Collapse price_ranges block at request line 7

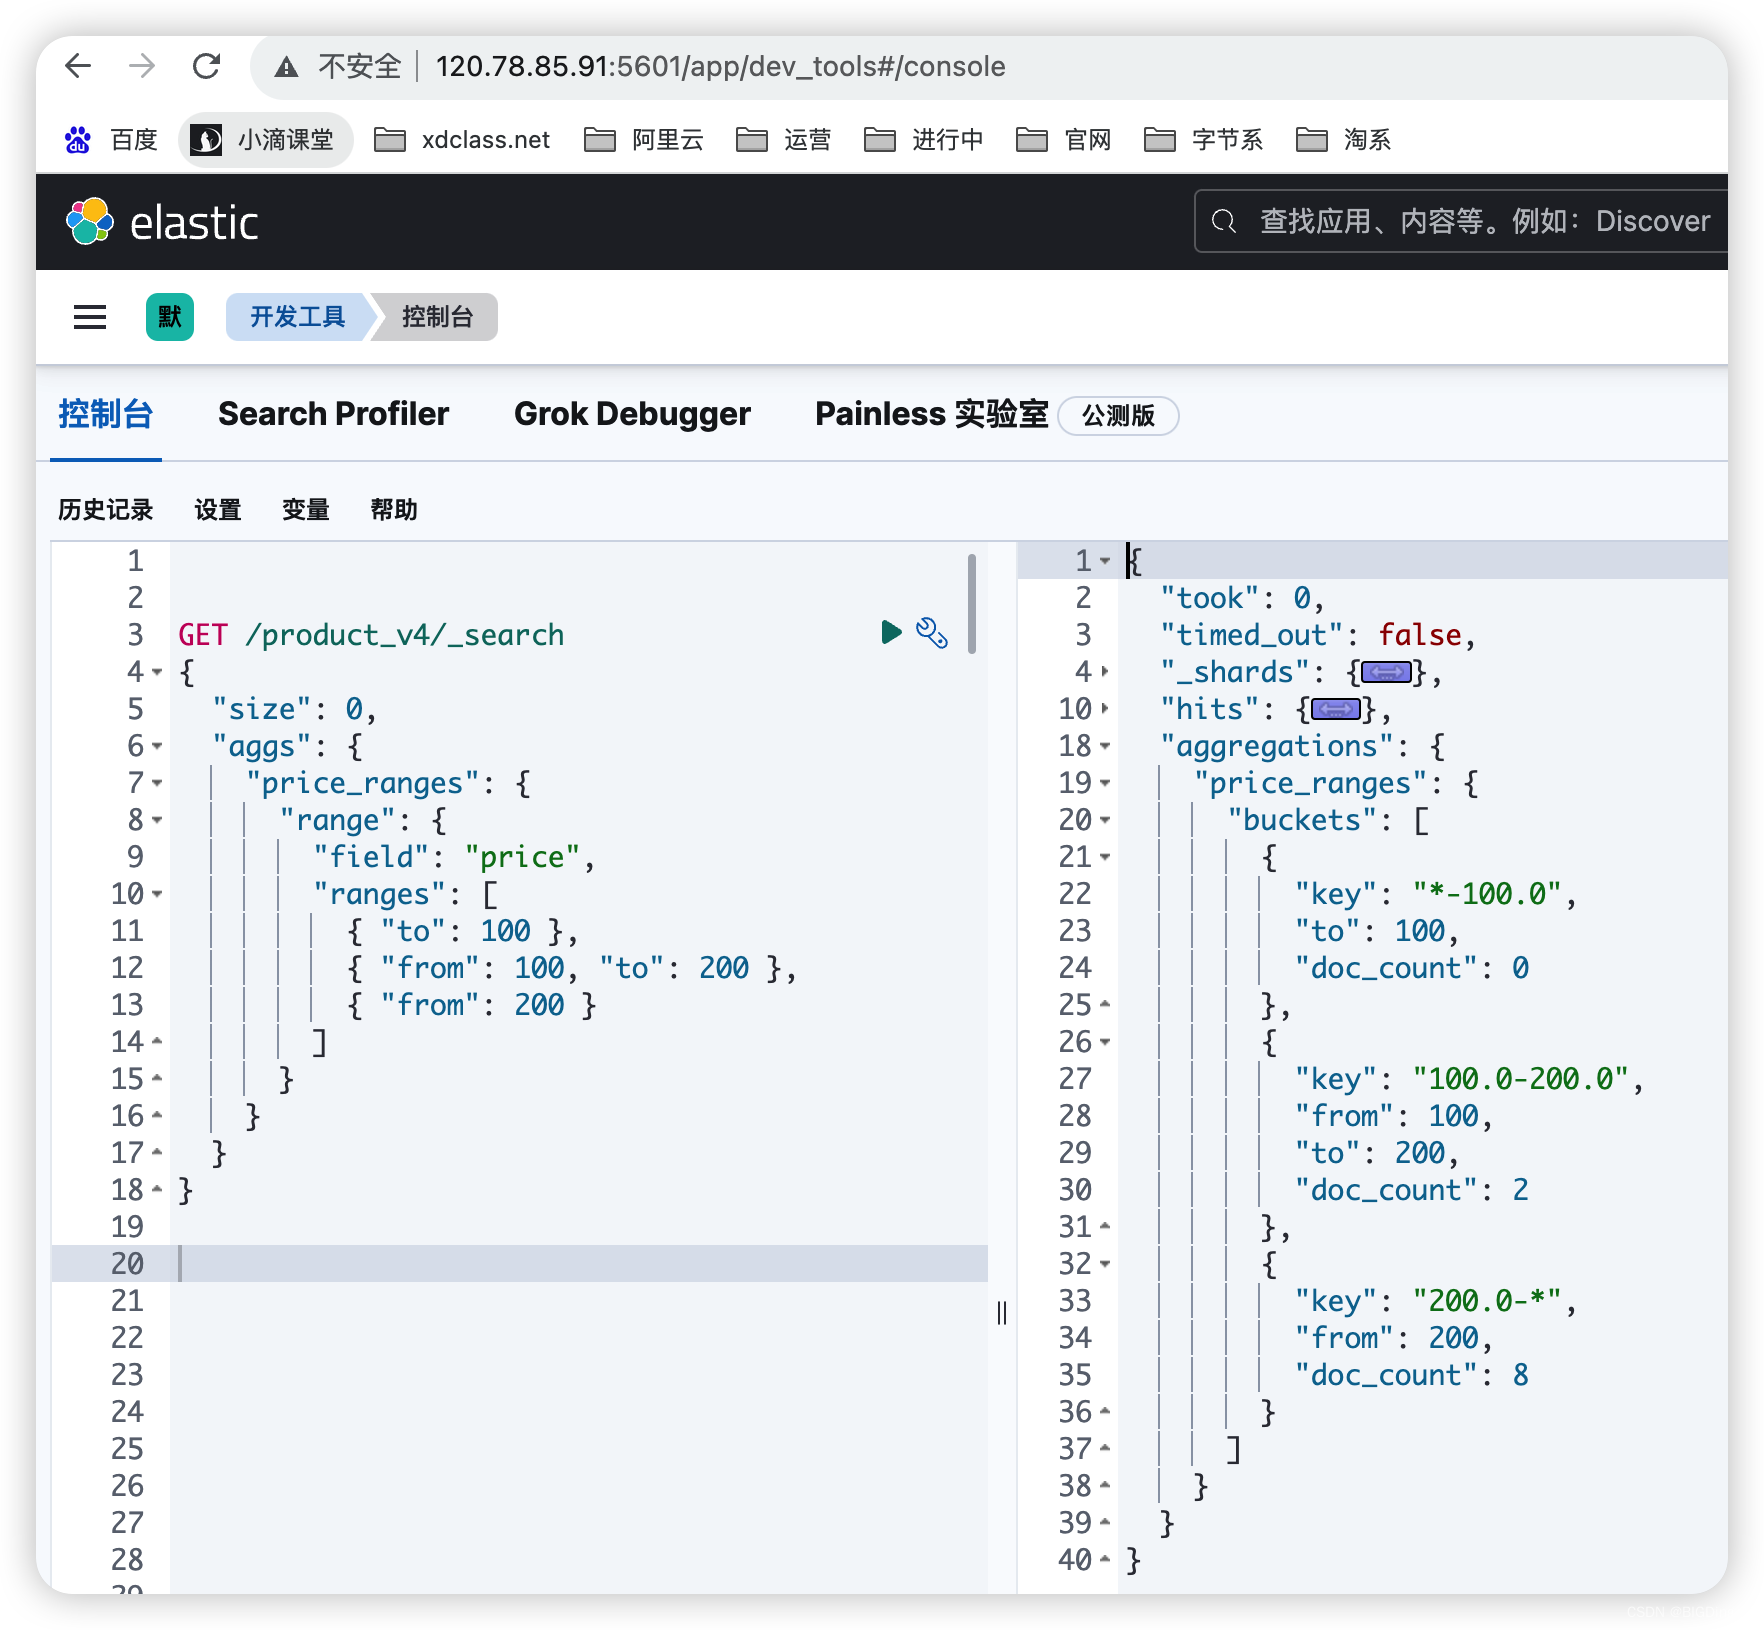[x=157, y=783]
